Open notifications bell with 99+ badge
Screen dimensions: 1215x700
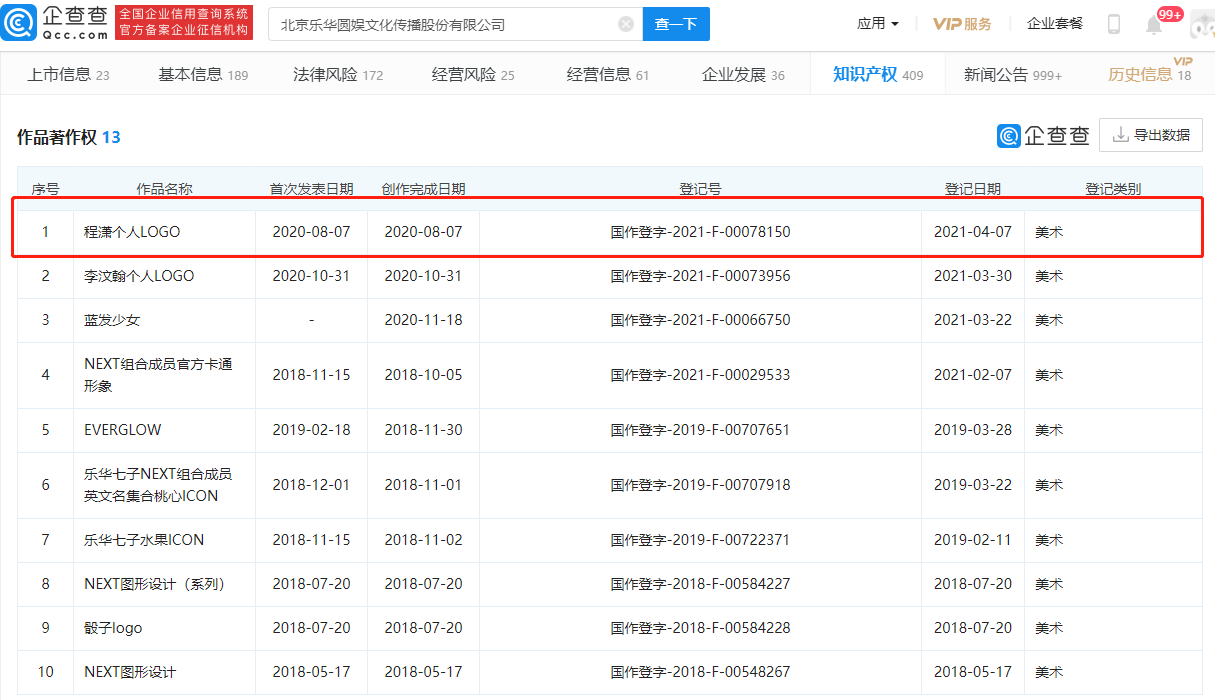[1154, 25]
